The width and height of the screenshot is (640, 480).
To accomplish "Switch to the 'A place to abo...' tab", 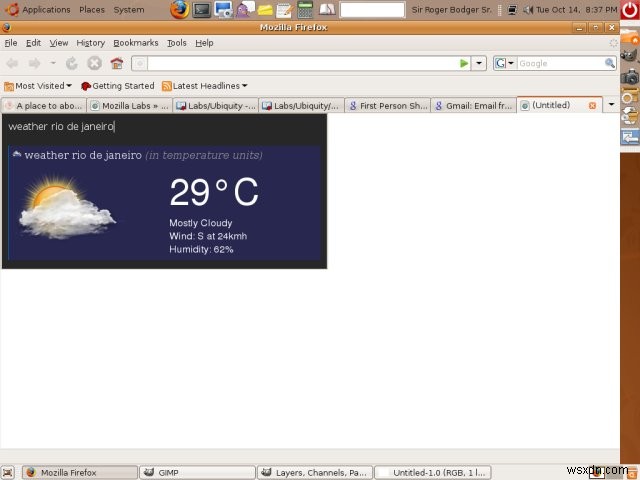I will [x=44, y=106].
